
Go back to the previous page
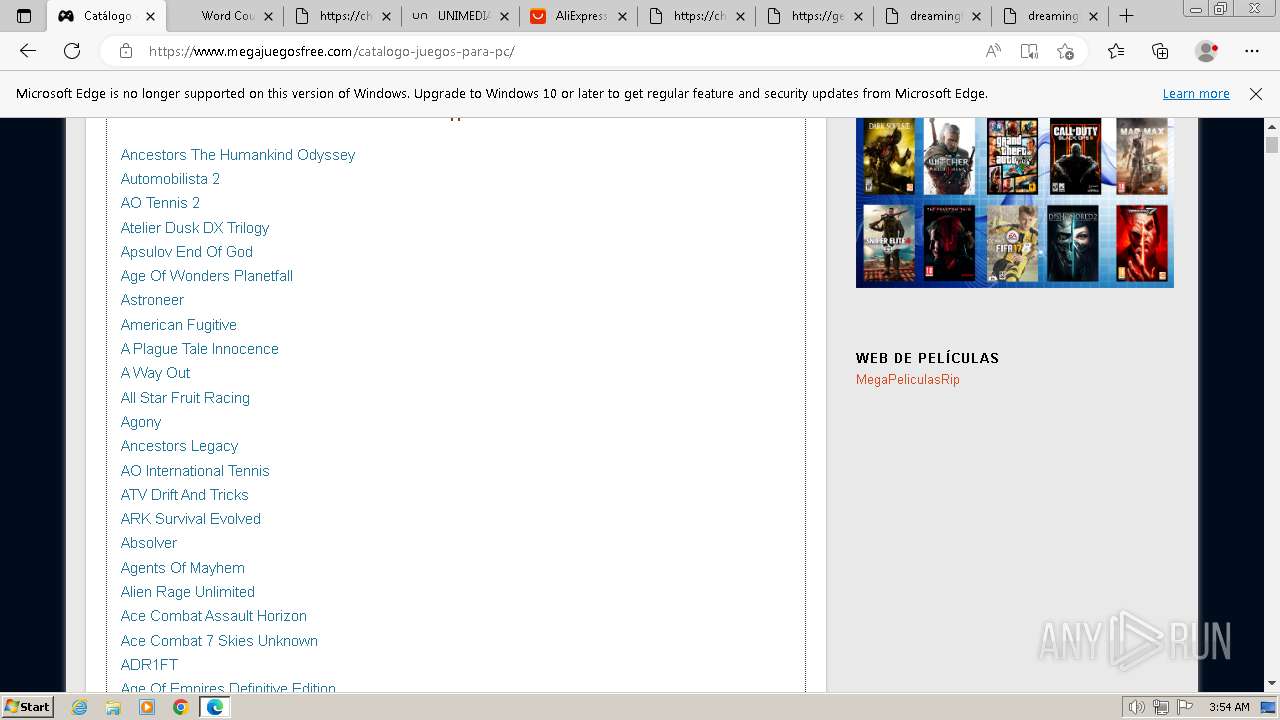point(28,51)
